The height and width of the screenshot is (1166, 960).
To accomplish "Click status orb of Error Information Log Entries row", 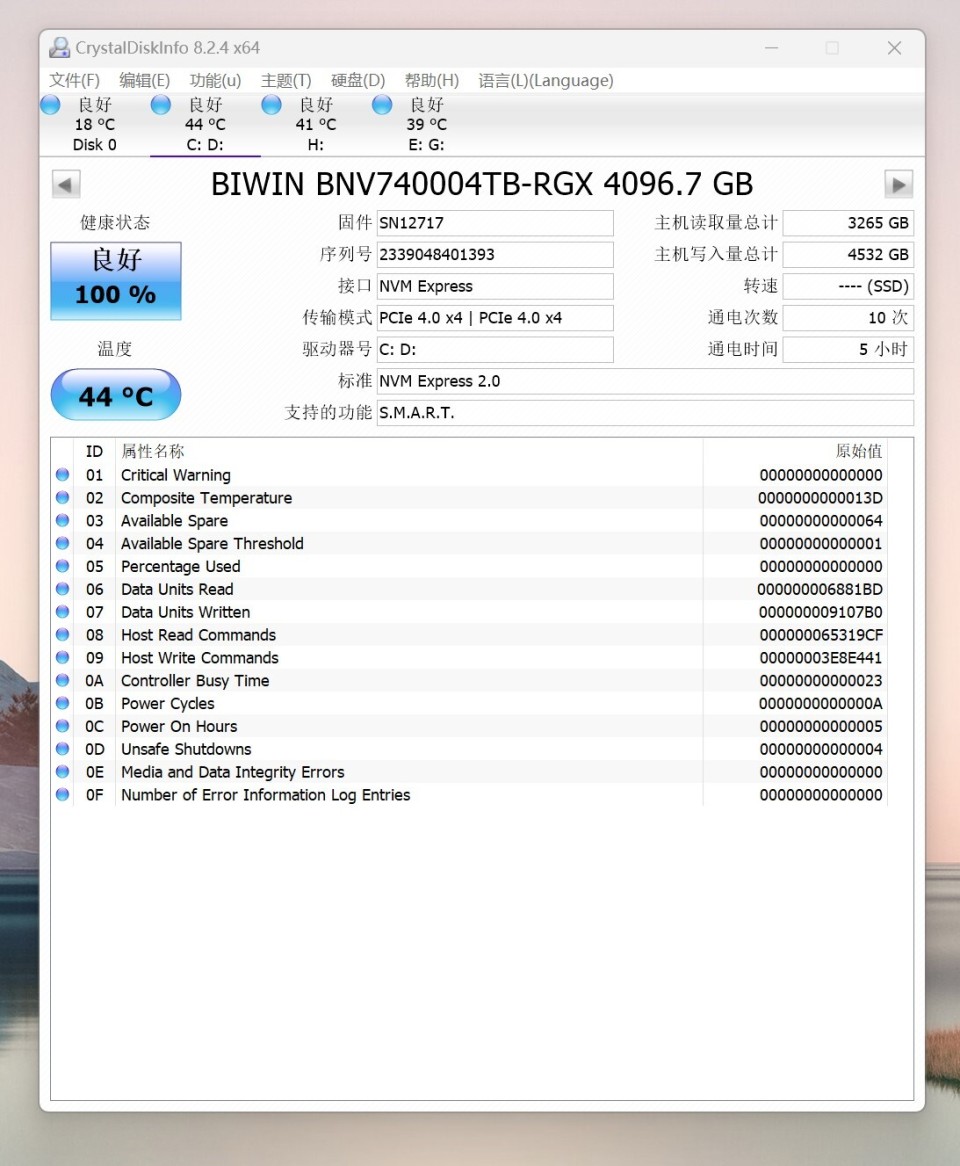I will pyautogui.click(x=62, y=794).
